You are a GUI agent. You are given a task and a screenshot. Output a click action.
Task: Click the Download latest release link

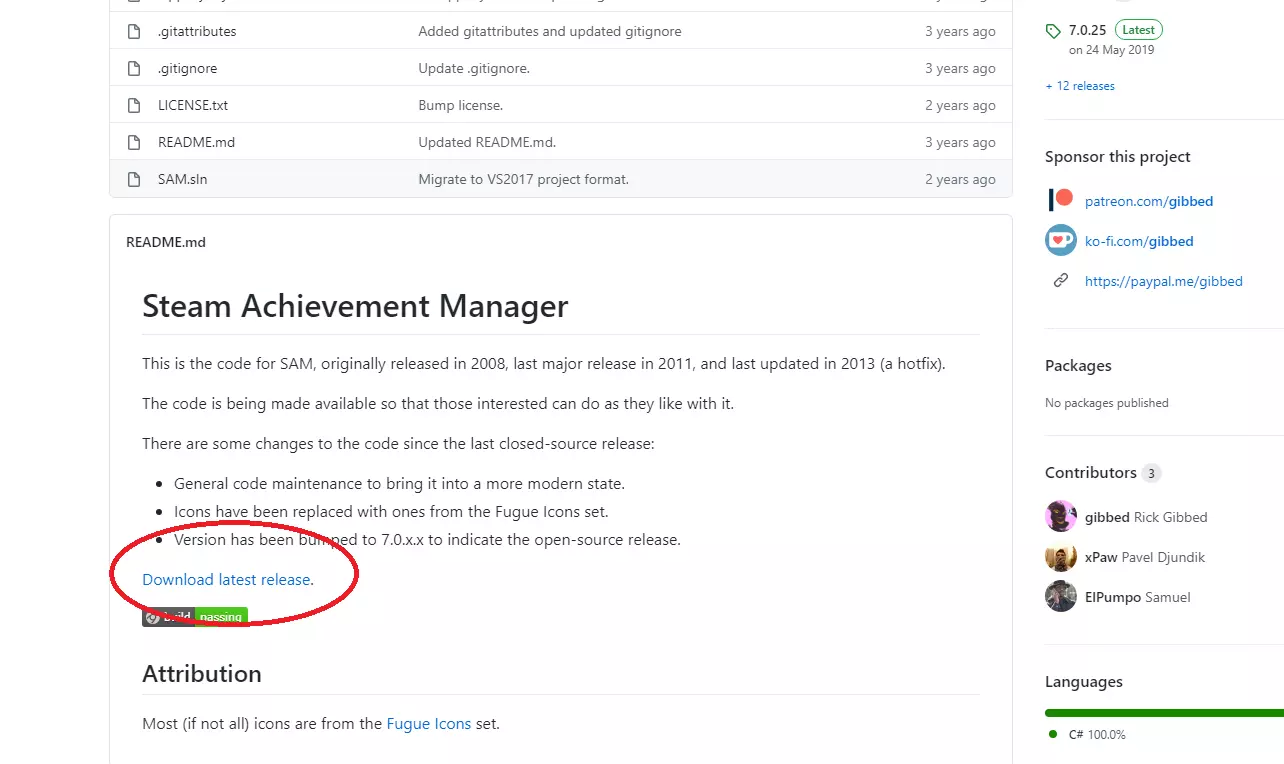(x=226, y=580)
